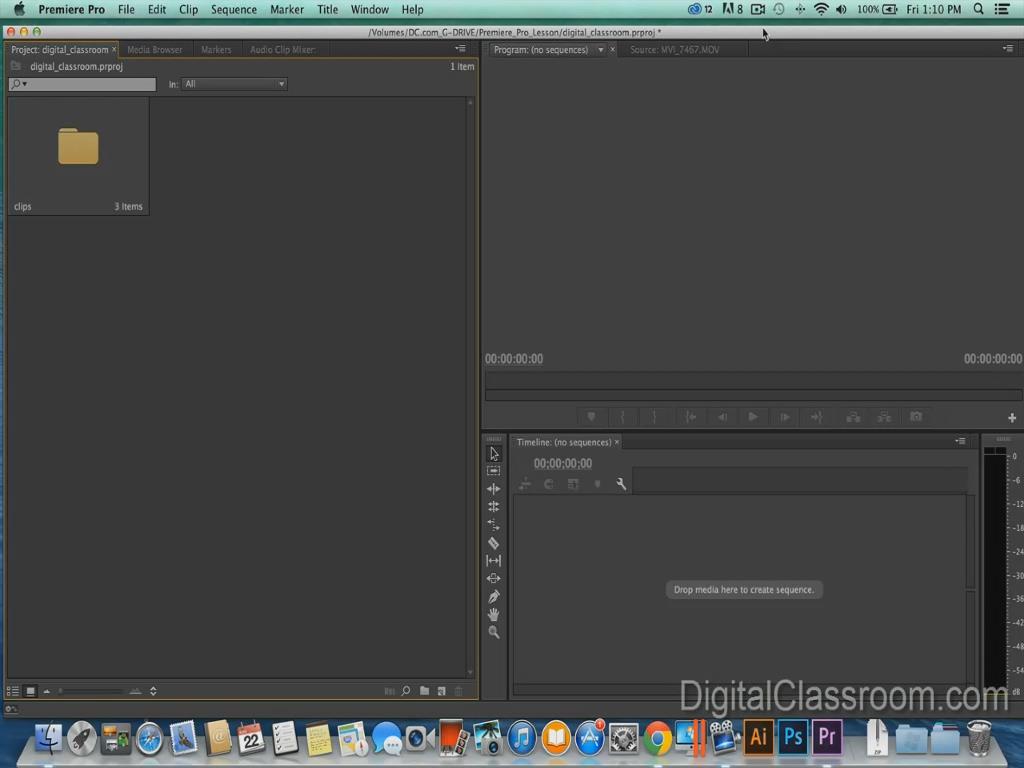Step back one frame in Program Monitor
The height and width of the screenshot is (768, 1024).
tap(722, 417)
